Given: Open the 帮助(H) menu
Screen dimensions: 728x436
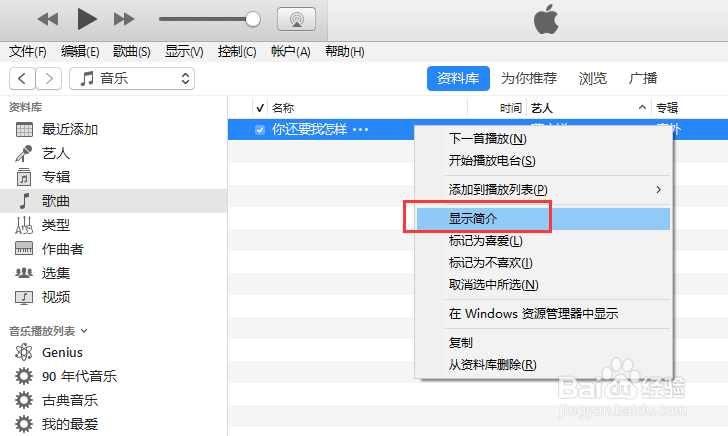Looking at the screenshot, I should tap(344, 52).
